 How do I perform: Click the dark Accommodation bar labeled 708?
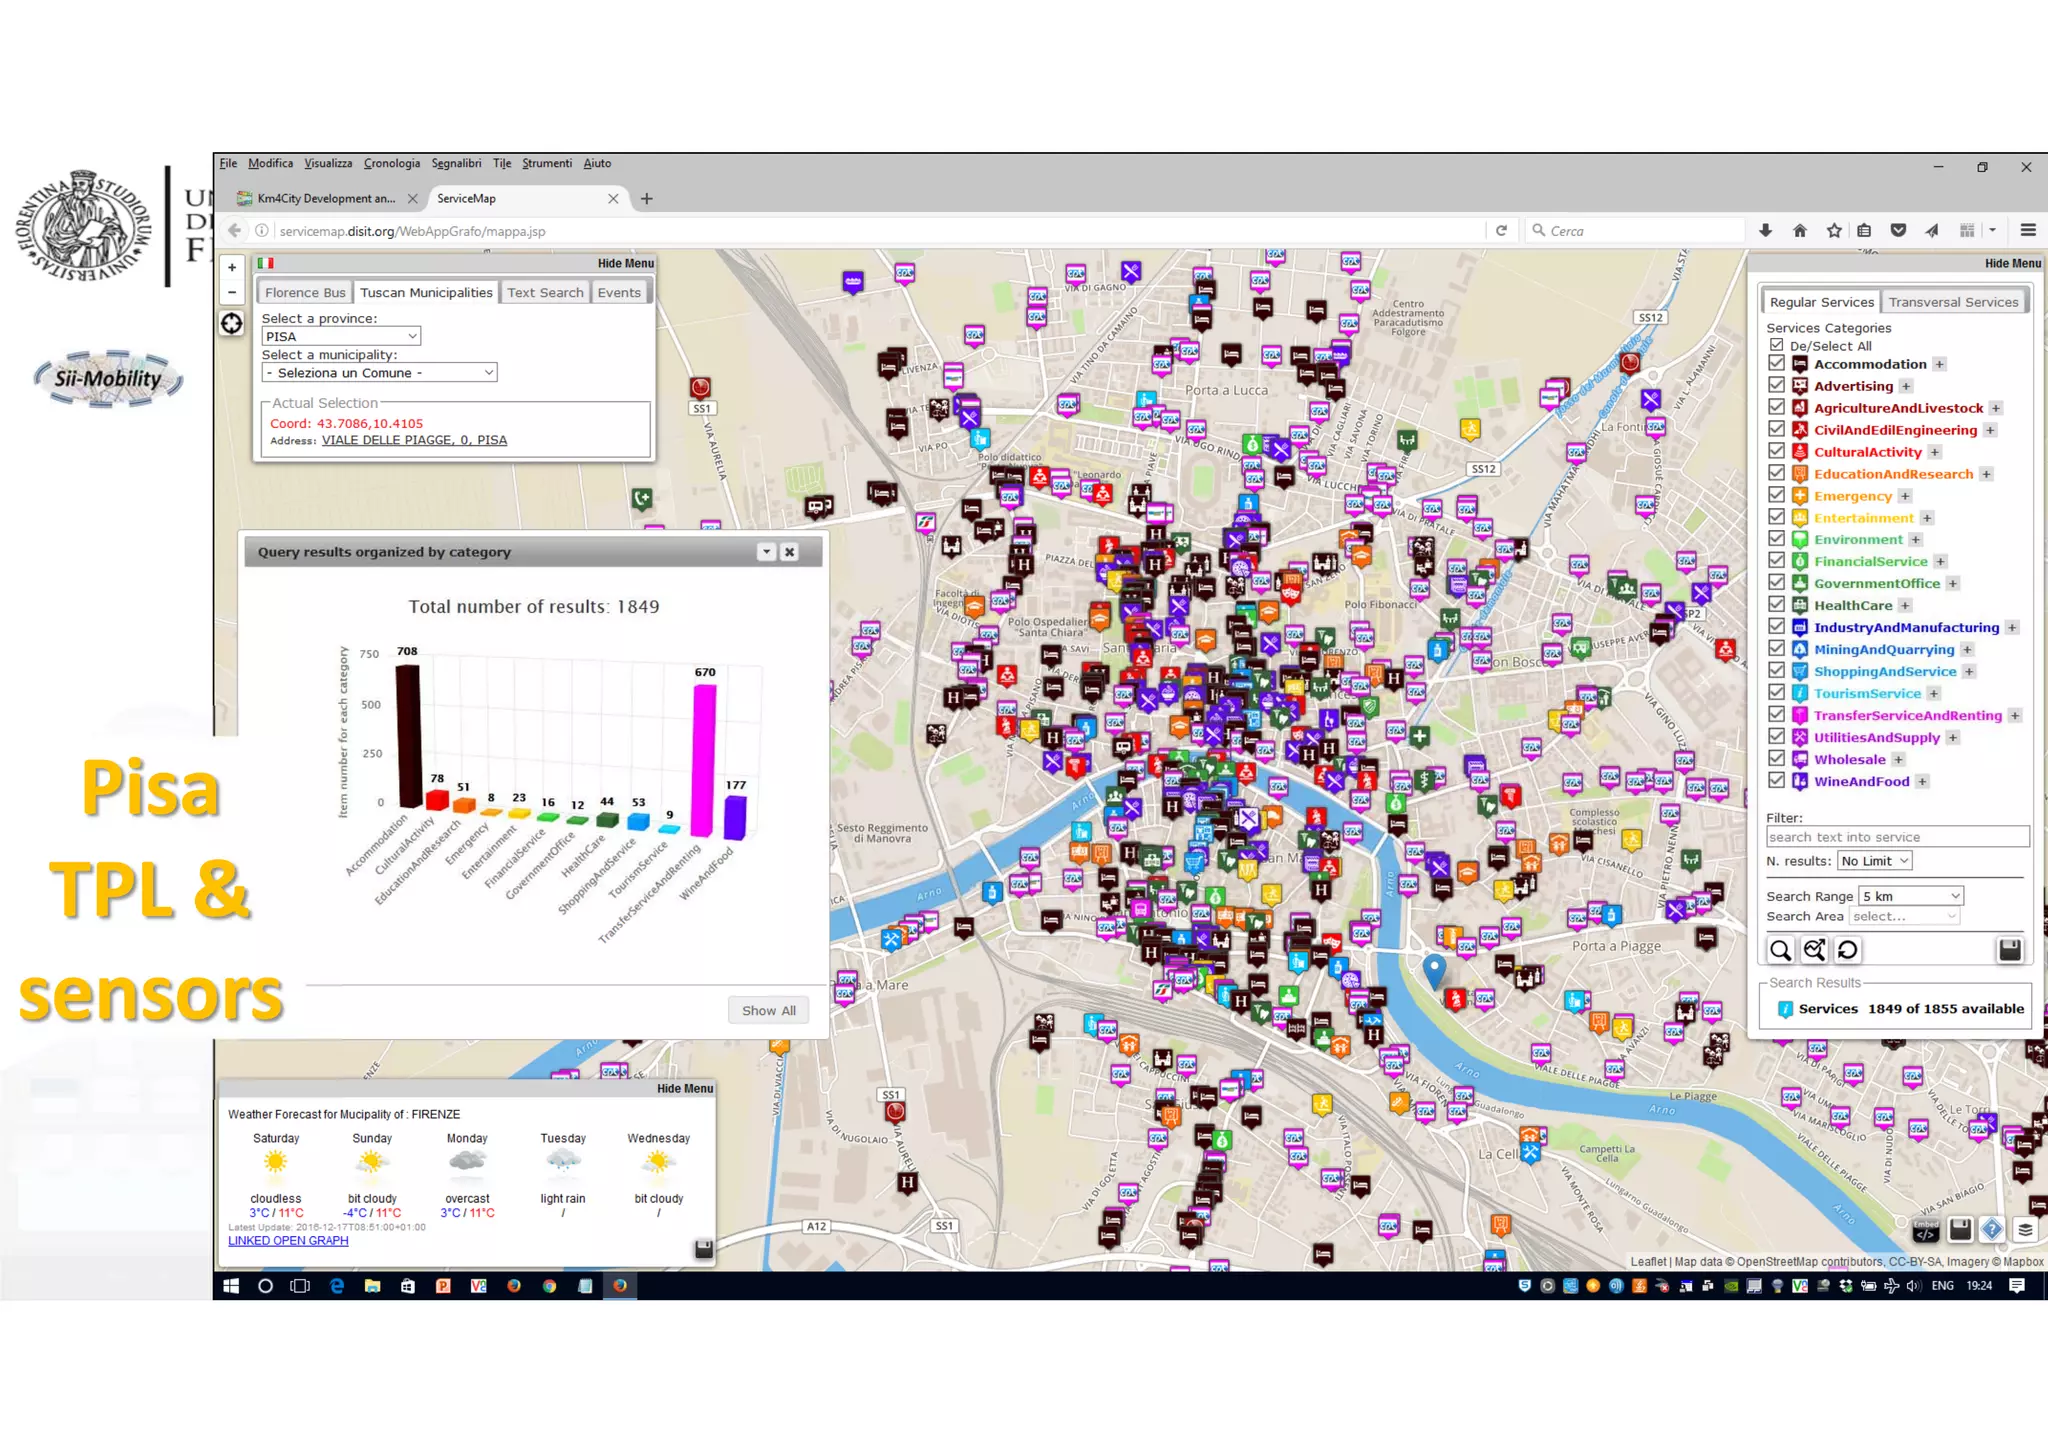408,735
